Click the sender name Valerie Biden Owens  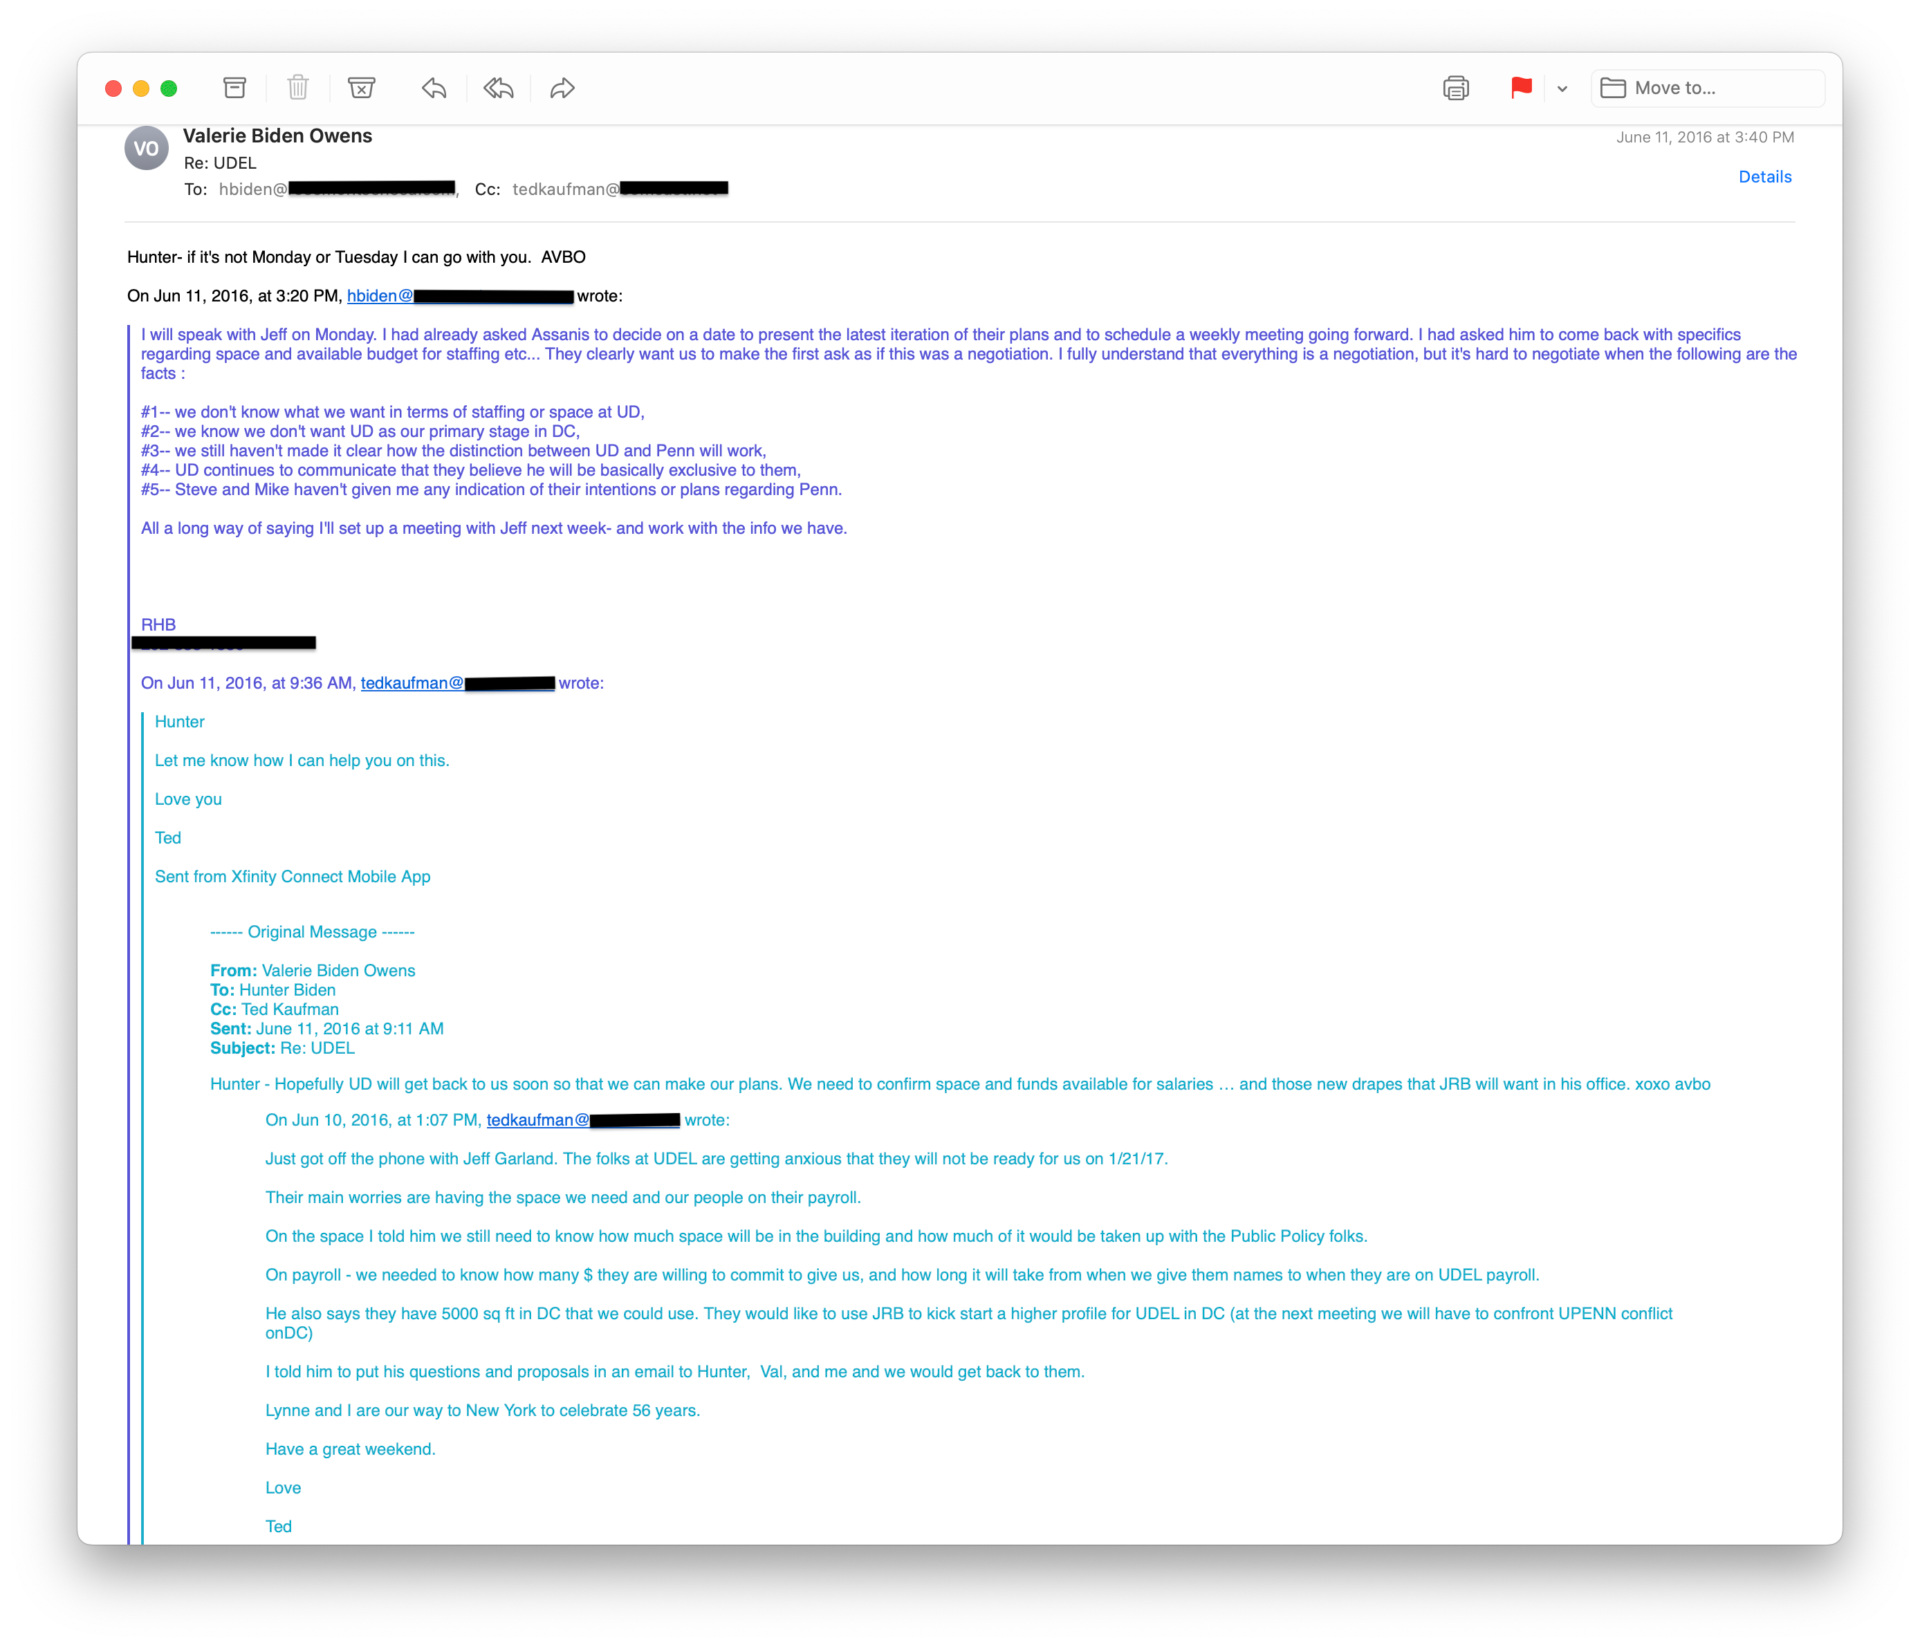tap(277, 136)
